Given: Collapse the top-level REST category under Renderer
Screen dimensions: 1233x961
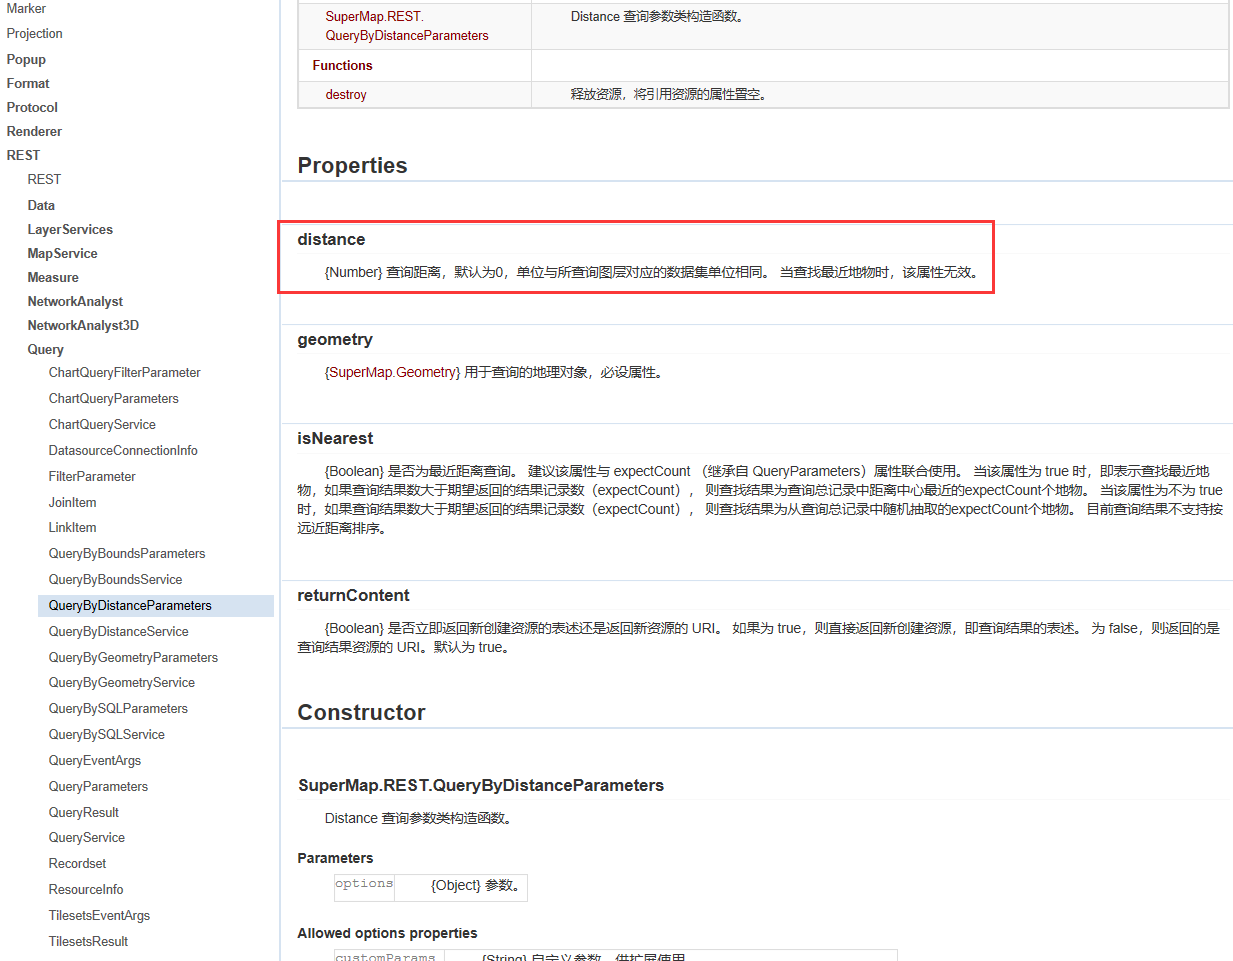Looking at the screenshot, I should point(23,155).
